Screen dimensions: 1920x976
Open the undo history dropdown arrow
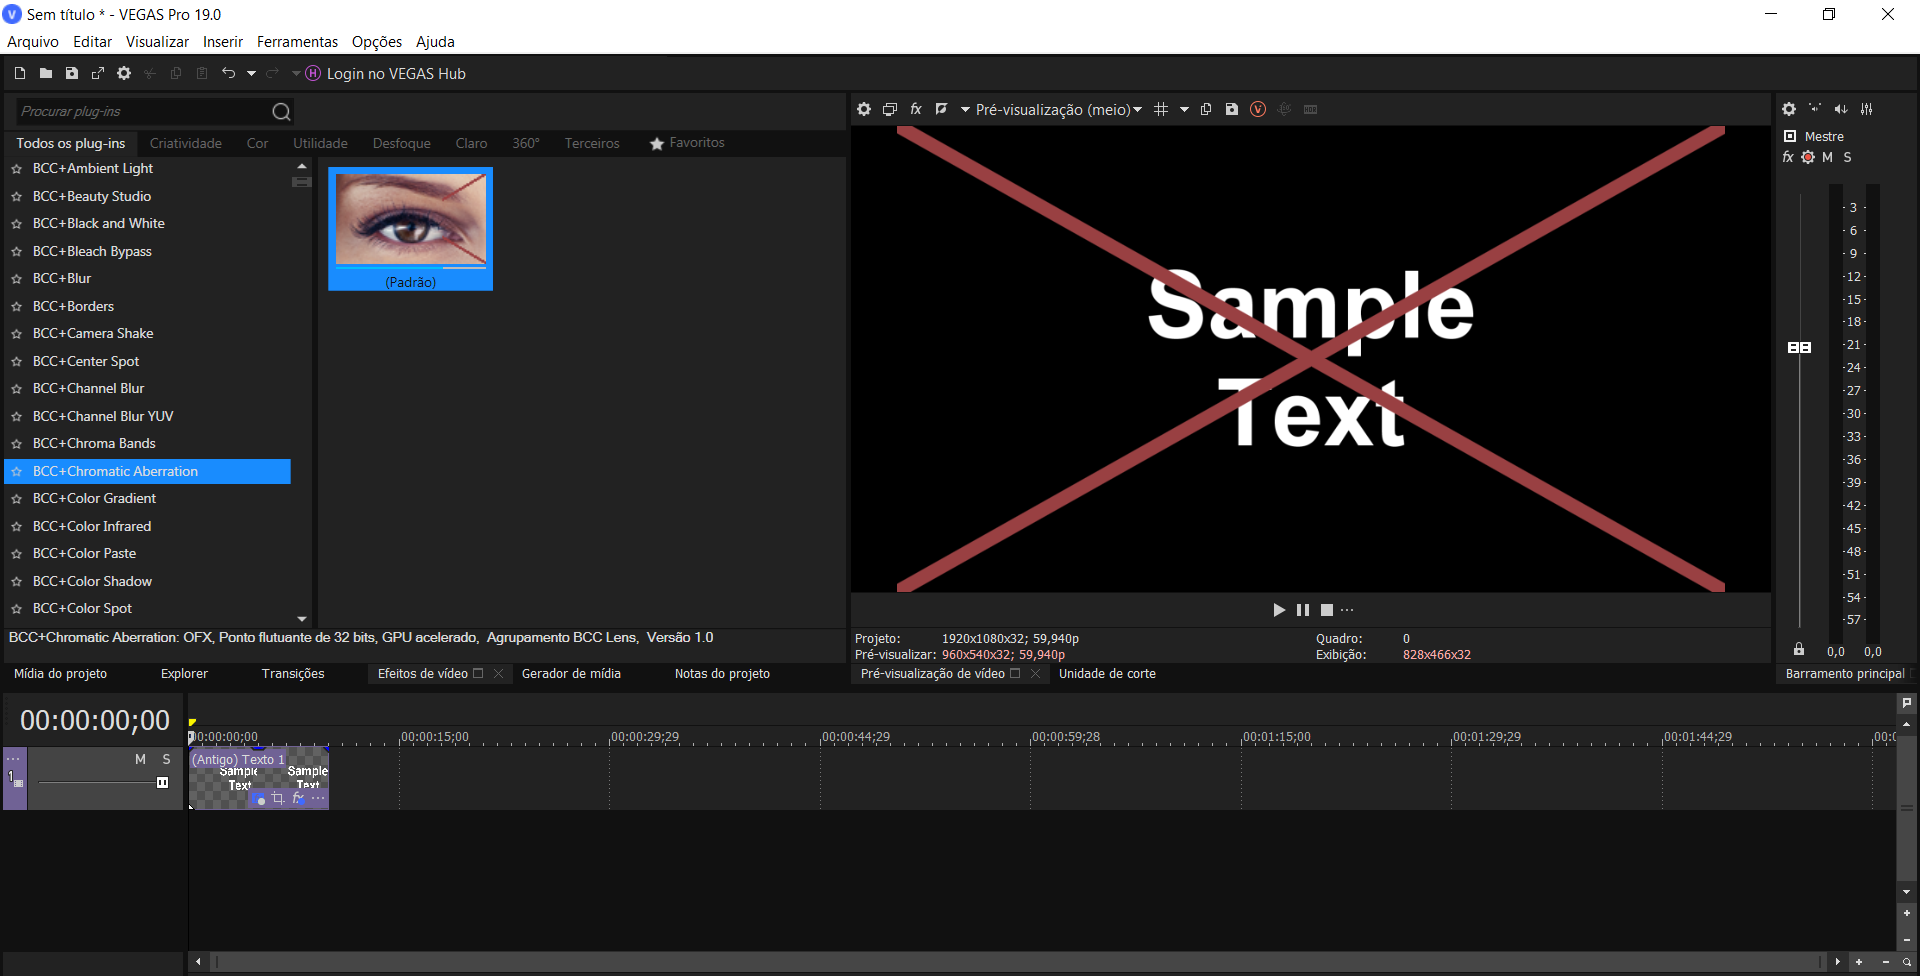pos(251,73)
